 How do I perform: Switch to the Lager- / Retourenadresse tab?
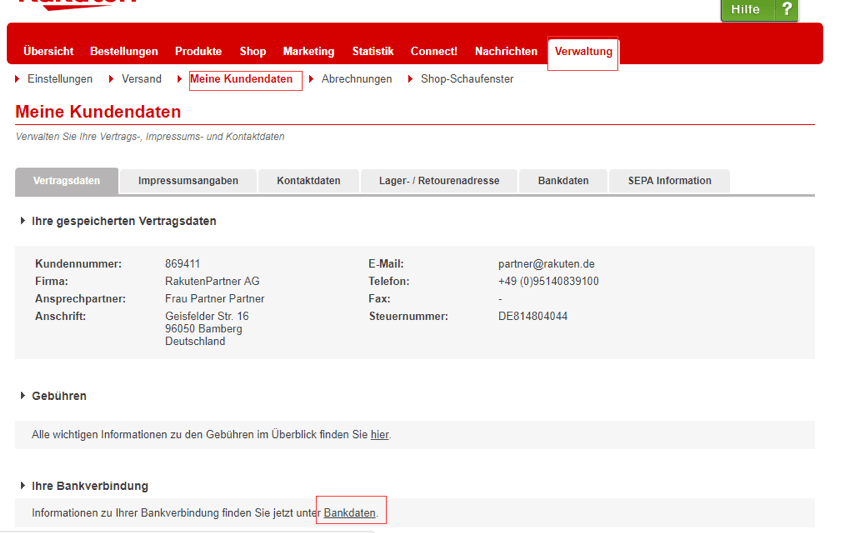(439, 181)
